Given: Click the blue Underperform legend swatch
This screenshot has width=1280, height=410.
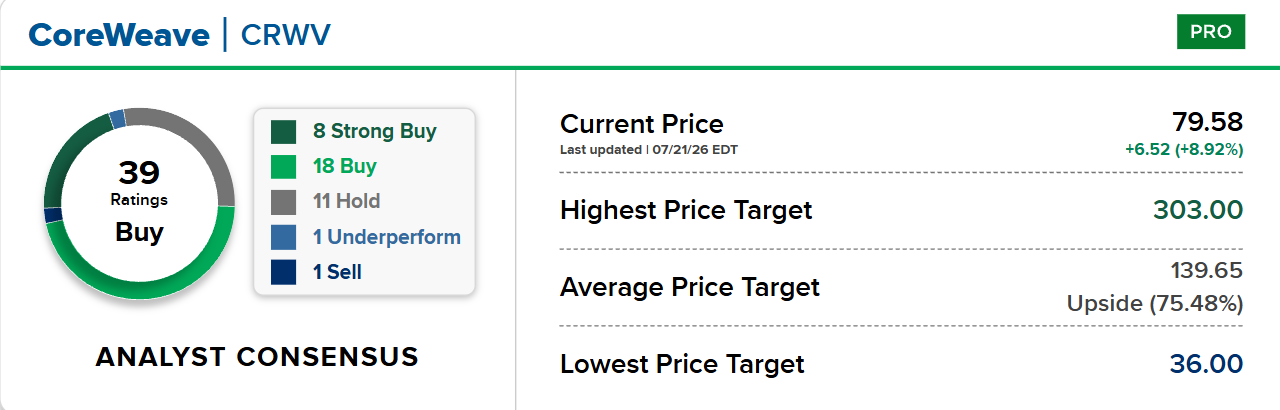Looking at the screenshot, I should 284,237.
